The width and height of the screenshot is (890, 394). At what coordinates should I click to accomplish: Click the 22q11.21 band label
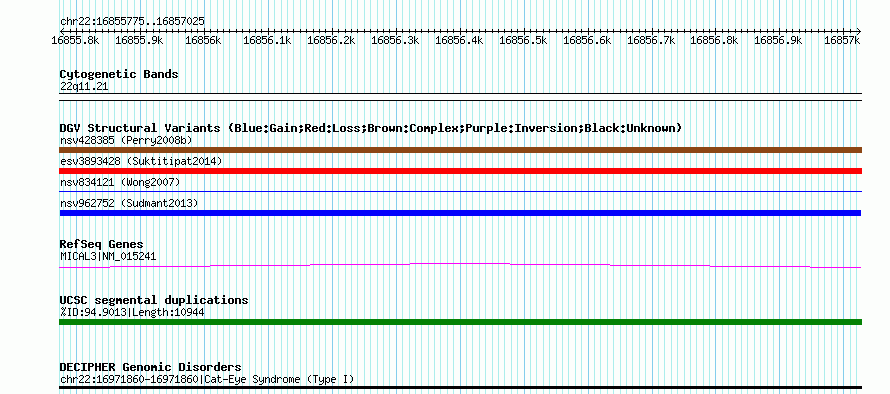[84, 87]
